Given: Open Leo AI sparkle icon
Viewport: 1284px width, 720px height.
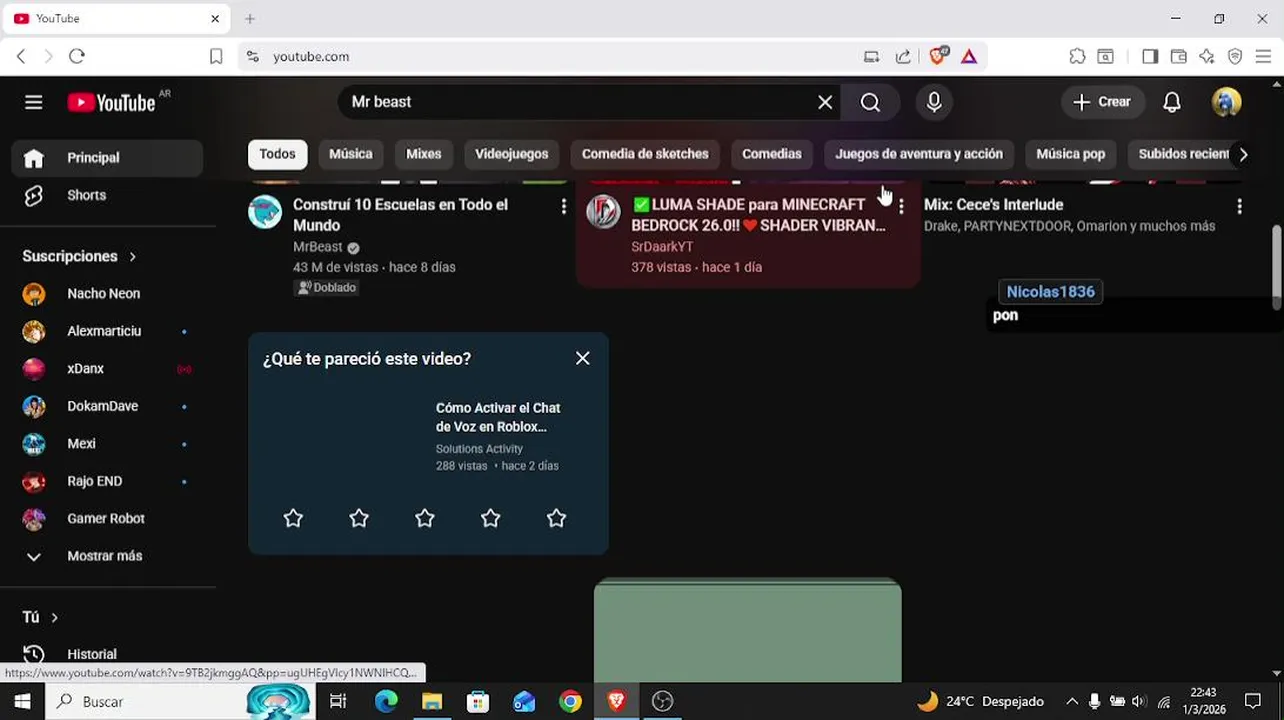Looking at the screenshot, I should coord(1207,57).
